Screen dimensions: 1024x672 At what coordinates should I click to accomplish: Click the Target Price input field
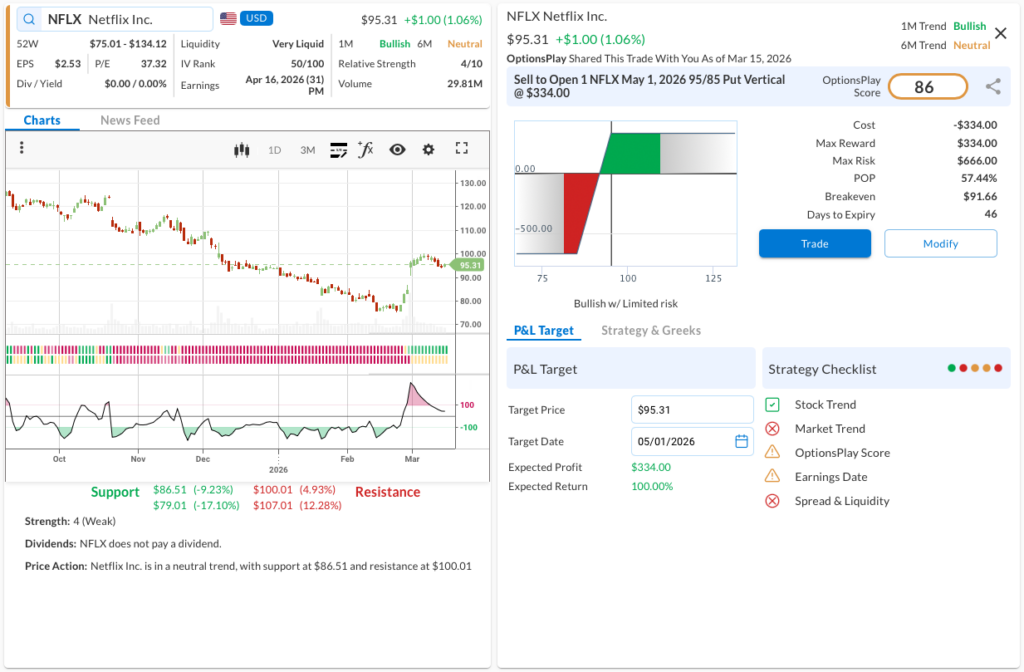(x=692, y=410)
